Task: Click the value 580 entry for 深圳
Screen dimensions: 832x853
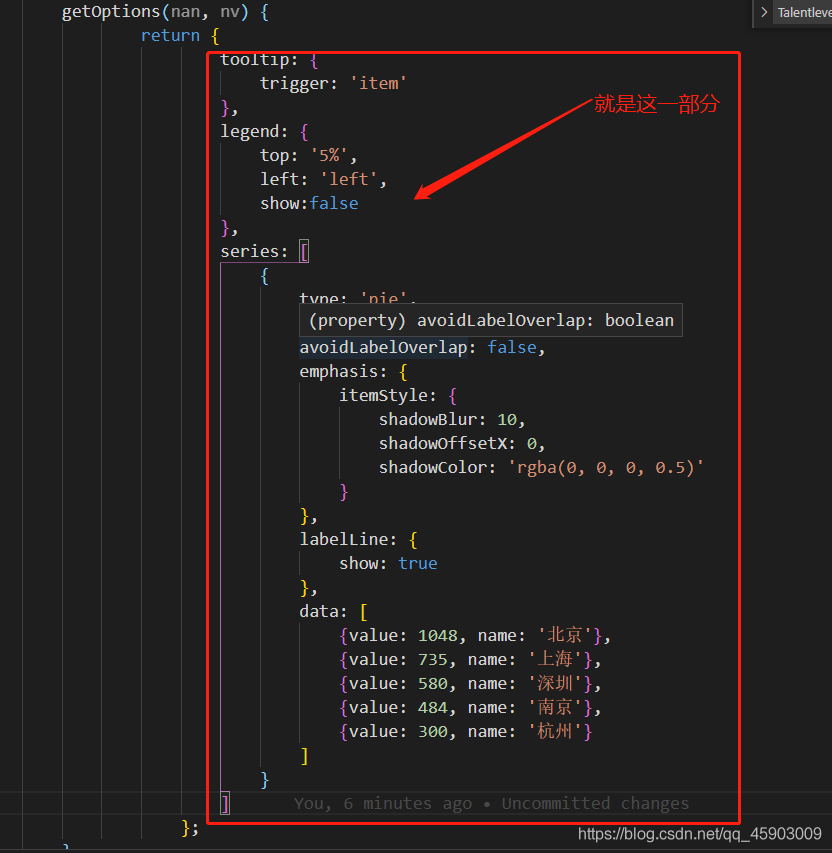Action: pos(470,683)
